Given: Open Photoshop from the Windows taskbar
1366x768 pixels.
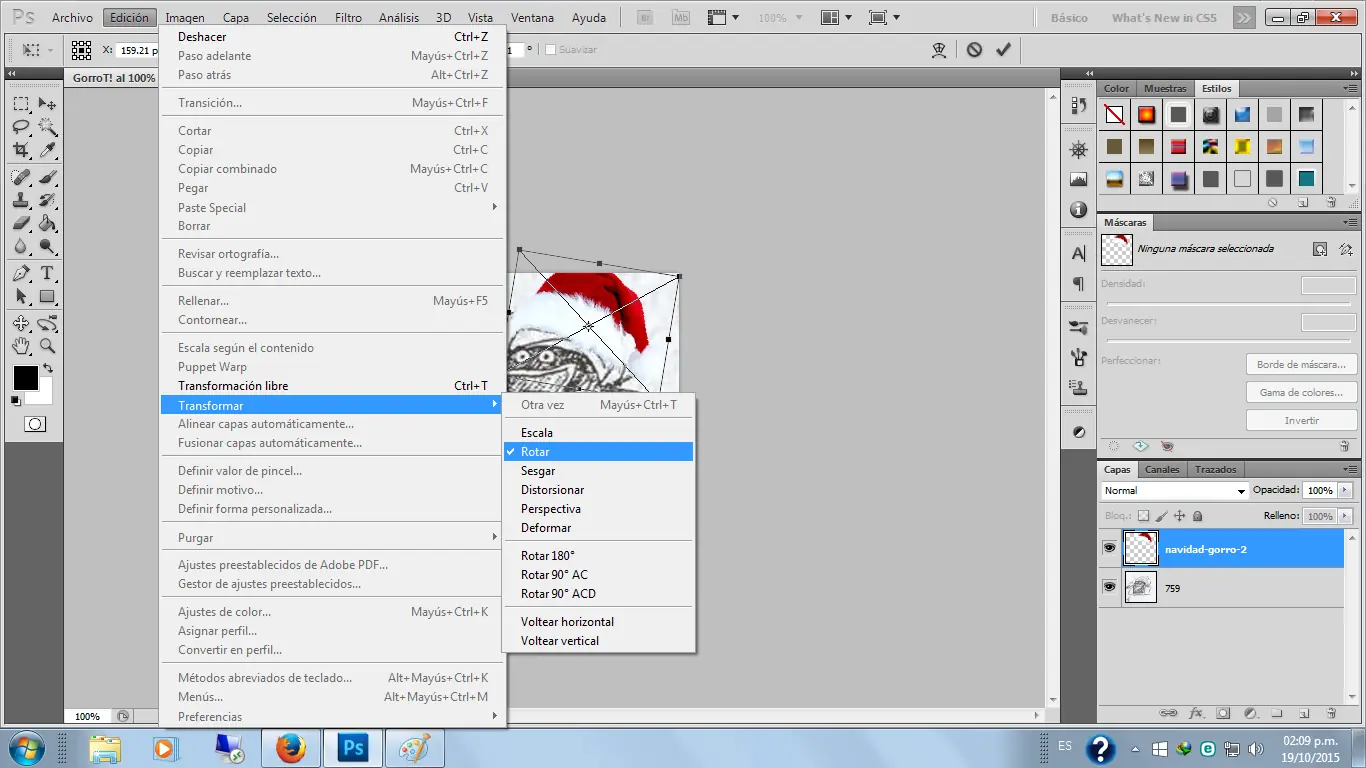Looking at the screenshot, I should pyautogui.click(x=352, y=748).
